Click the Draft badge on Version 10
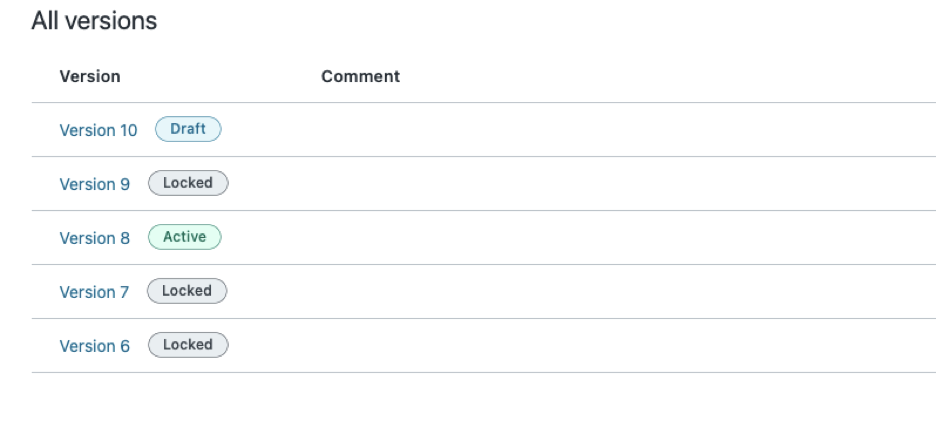The width and height of the screenshot is (936, 434). click(188, 129)
